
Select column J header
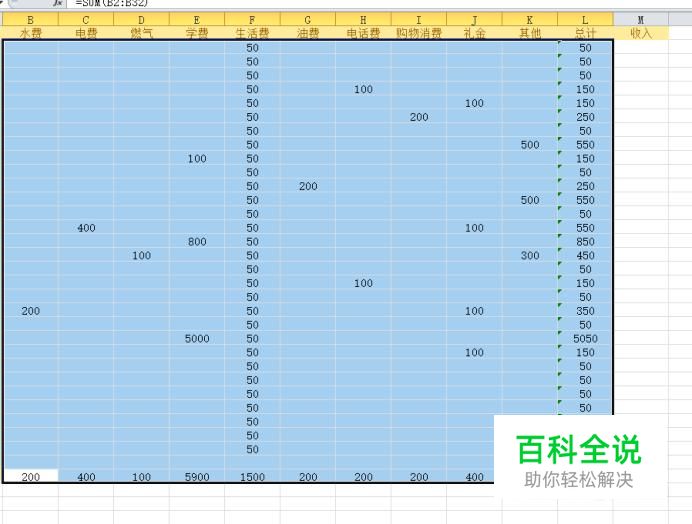tap(474, 19)
